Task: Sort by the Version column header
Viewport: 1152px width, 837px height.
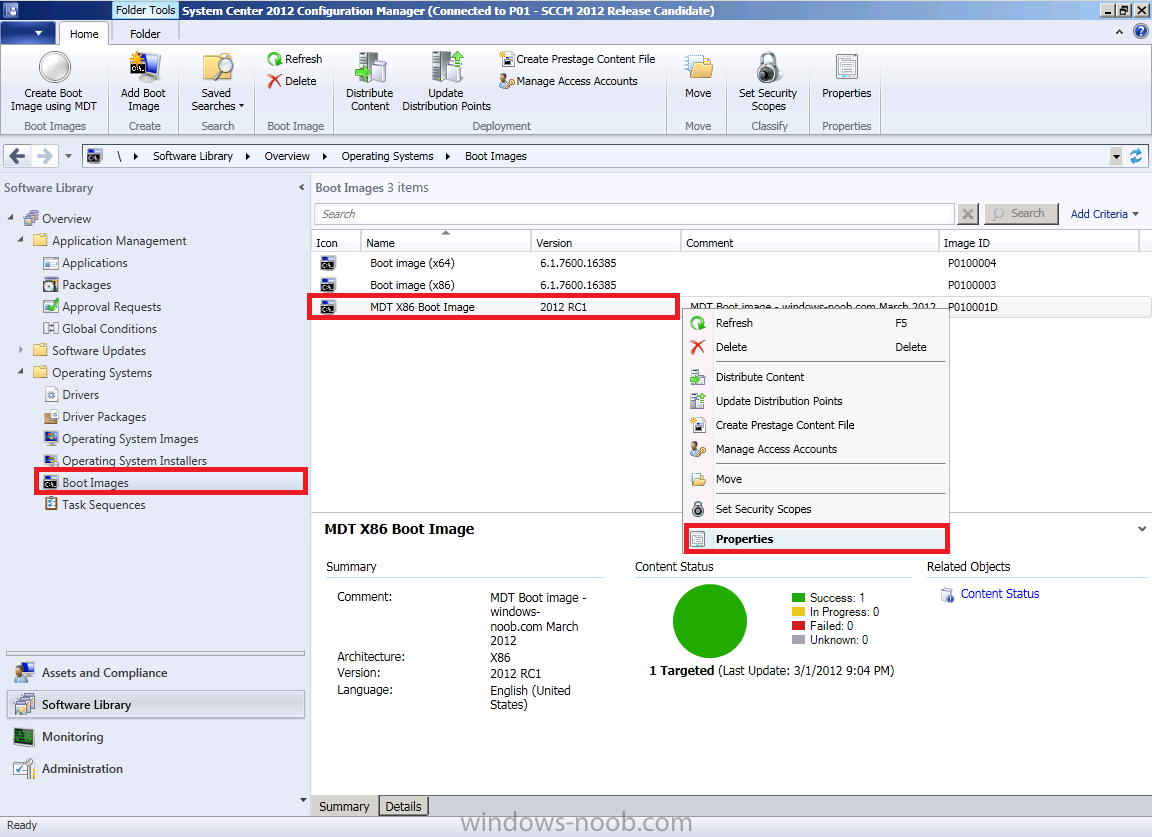Action: click(x=605, y=243)
